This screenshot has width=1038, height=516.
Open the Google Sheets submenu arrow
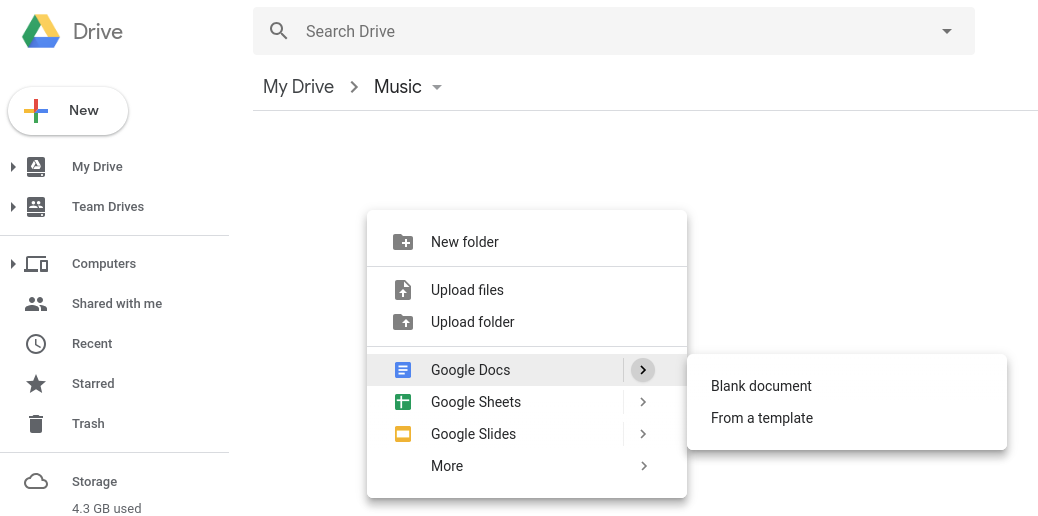pos(643,402)
